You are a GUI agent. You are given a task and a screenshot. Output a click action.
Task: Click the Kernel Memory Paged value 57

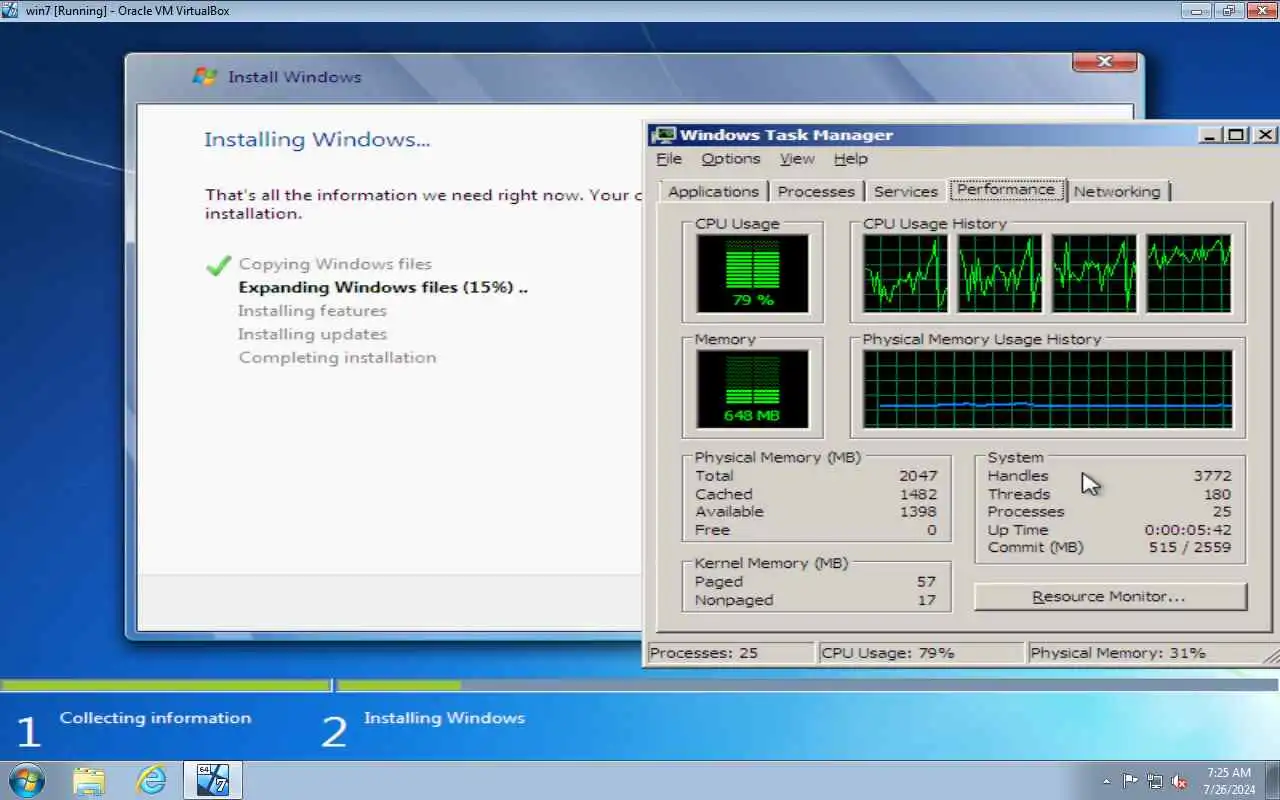tap(926, 582)
